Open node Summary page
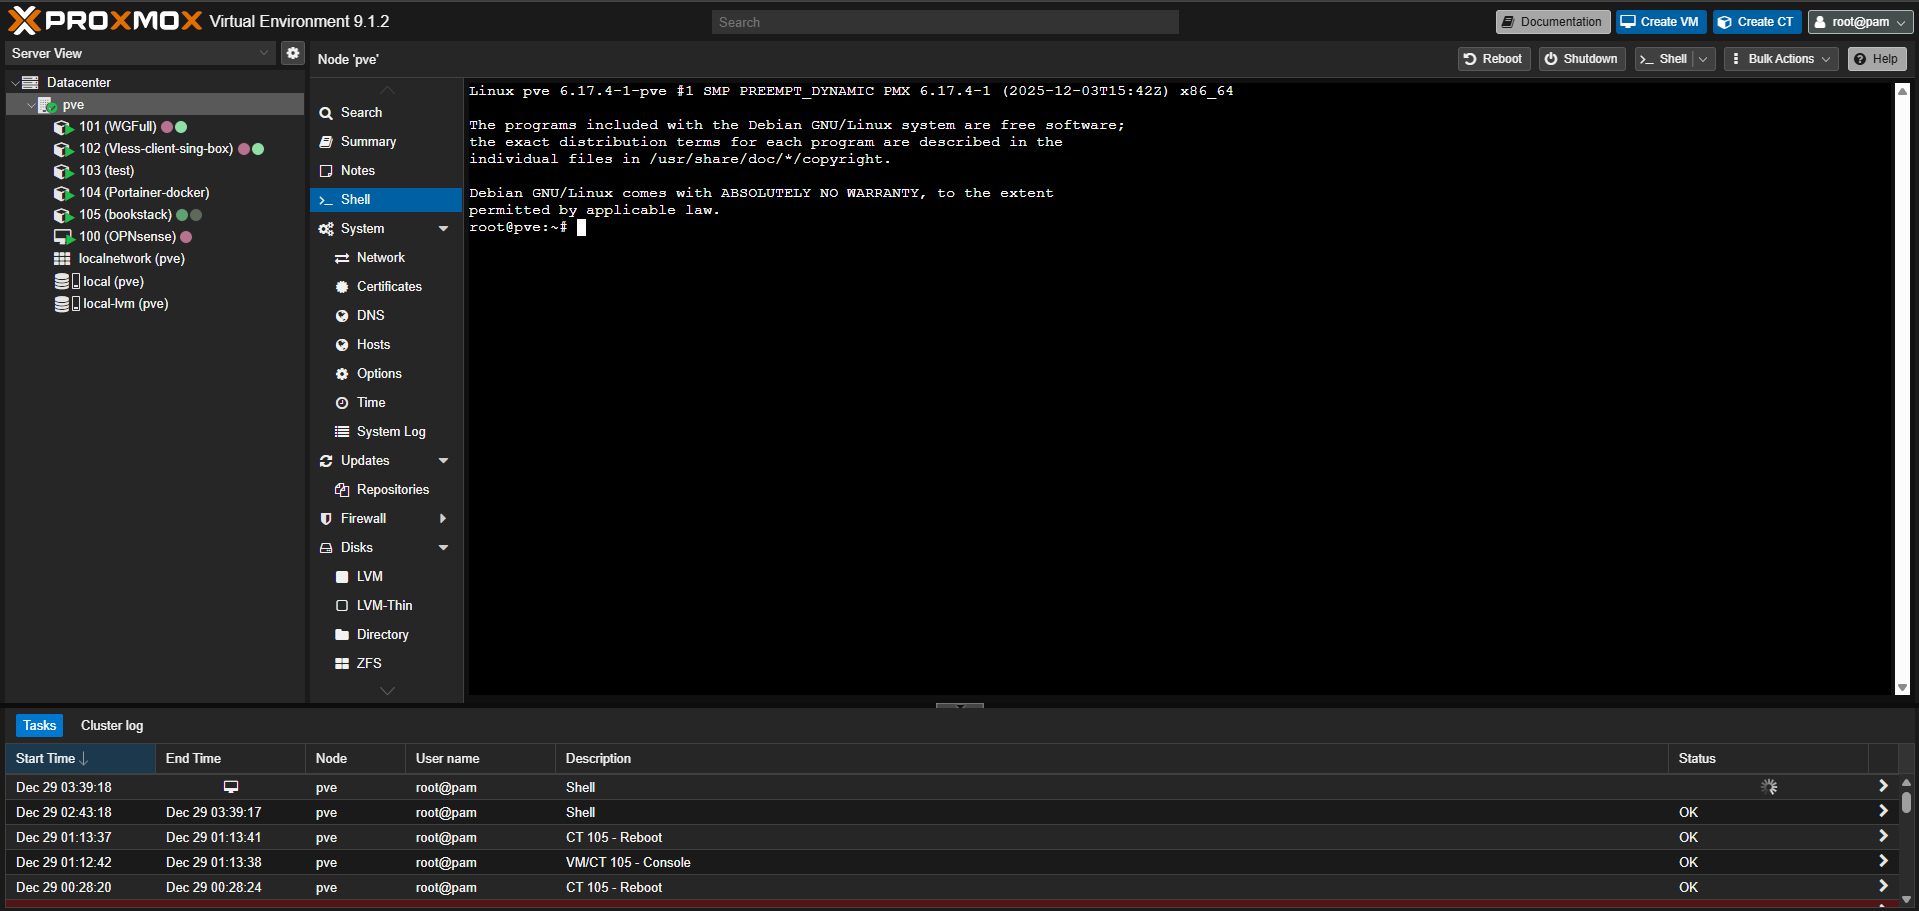This screenshot has width=1919, height=911. (386, 141)
